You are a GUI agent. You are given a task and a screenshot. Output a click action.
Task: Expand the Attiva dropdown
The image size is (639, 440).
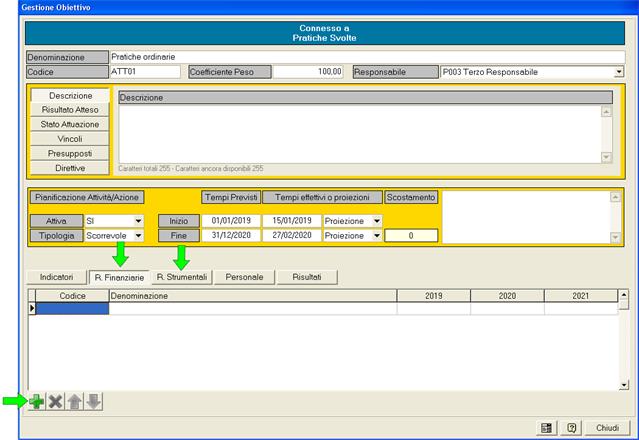tap(138, 220)
